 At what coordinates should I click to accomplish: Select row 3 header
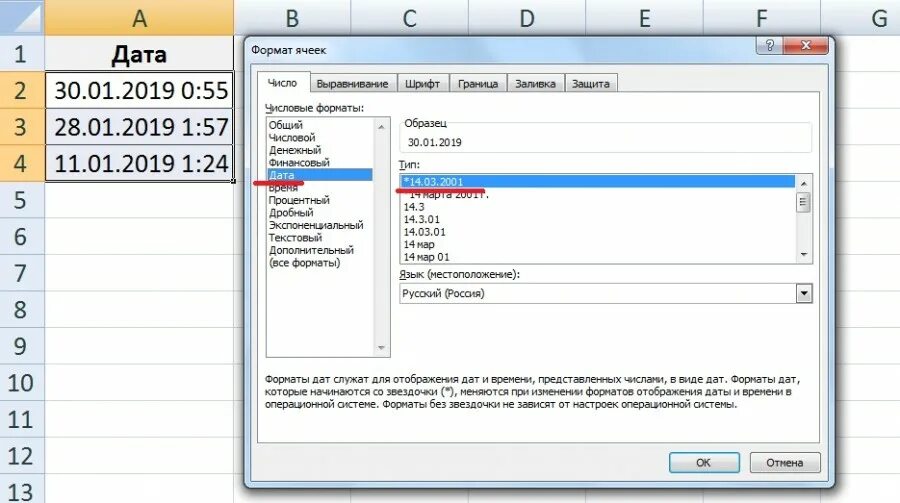pyautogui.click(x=22, y=127)
